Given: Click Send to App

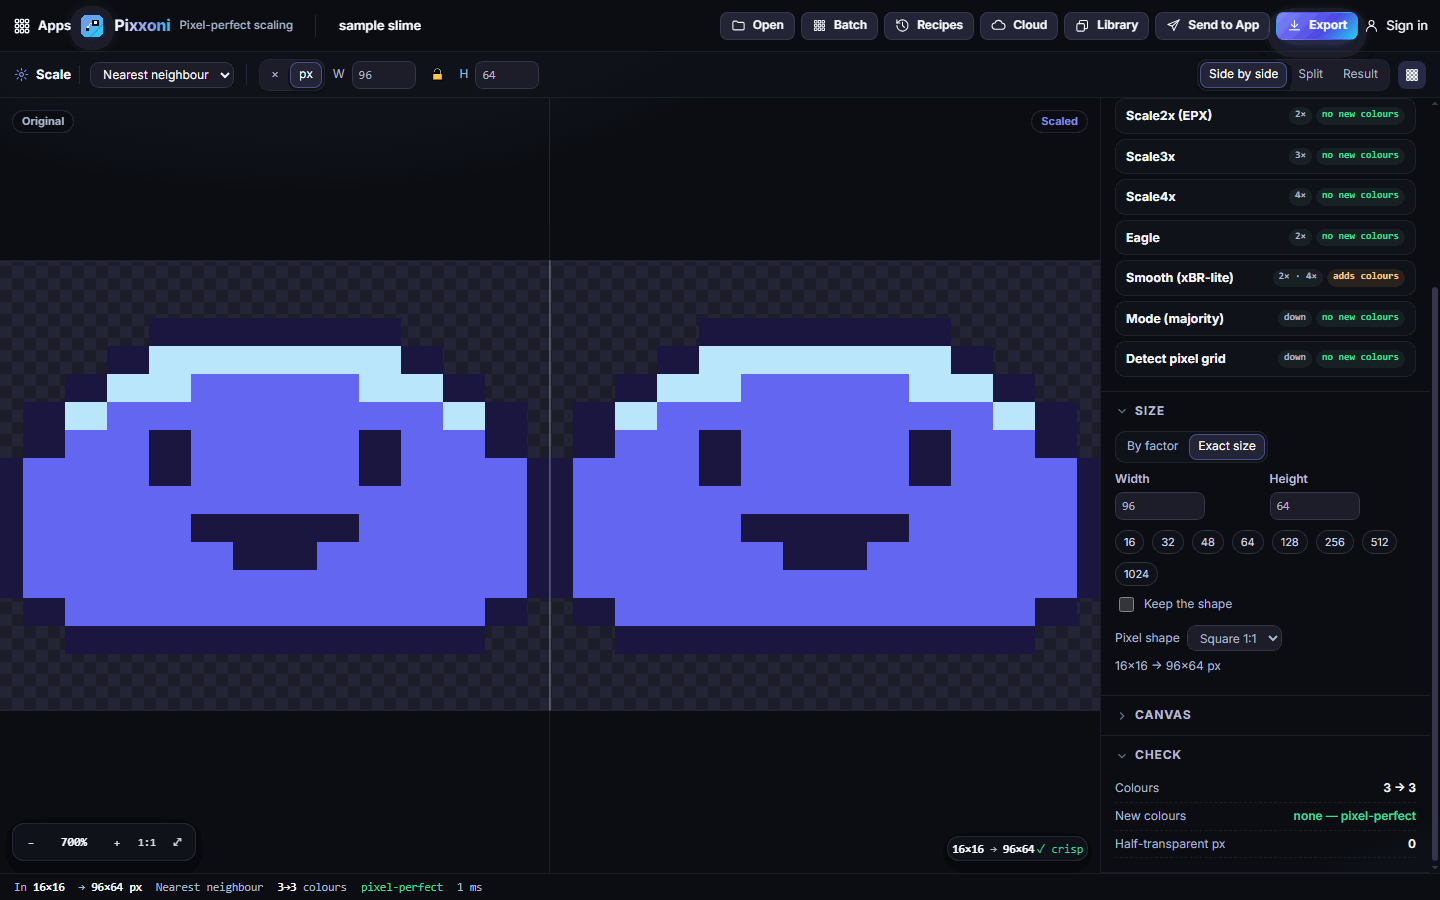Looking at the screenshot, I should coord(1212,25).
